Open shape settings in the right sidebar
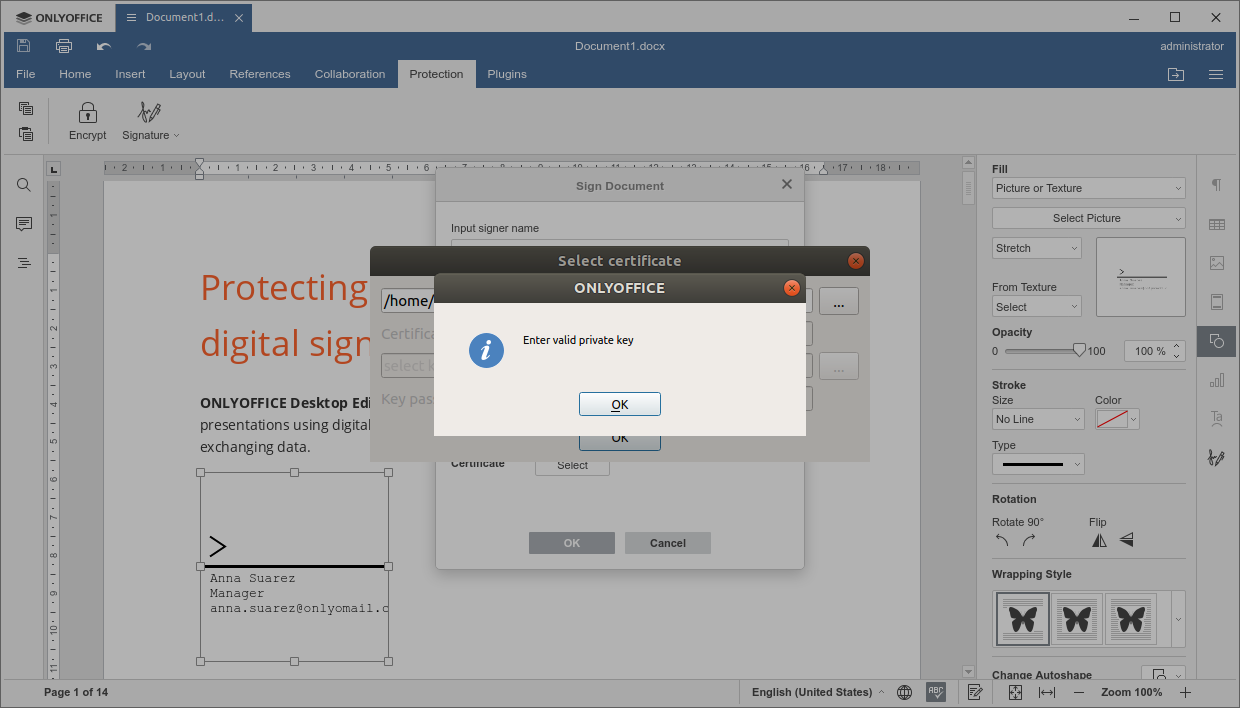 pos(1216,341)
